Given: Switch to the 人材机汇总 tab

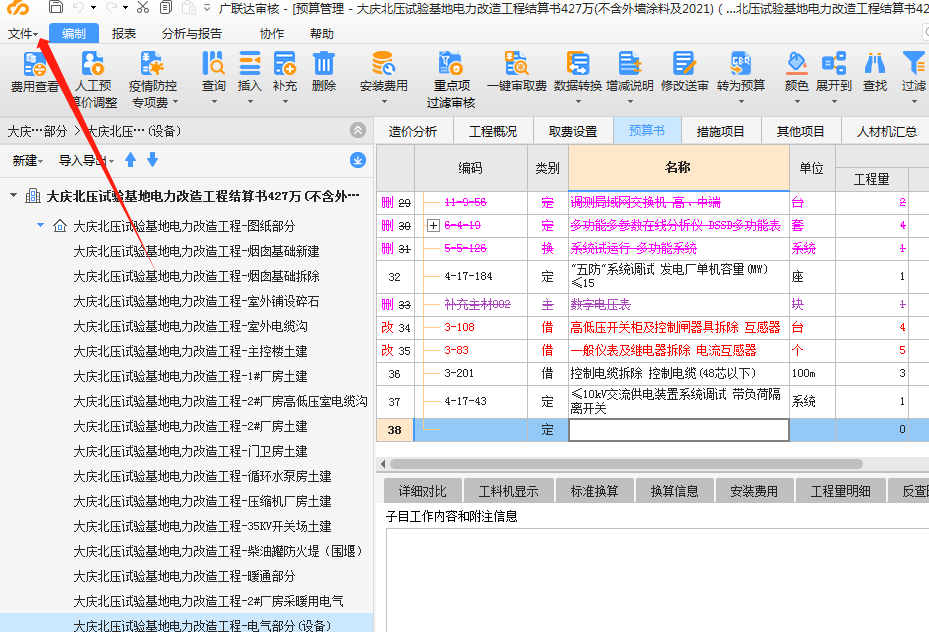Looking at the screenshot, I should click(x=886, y=131).
